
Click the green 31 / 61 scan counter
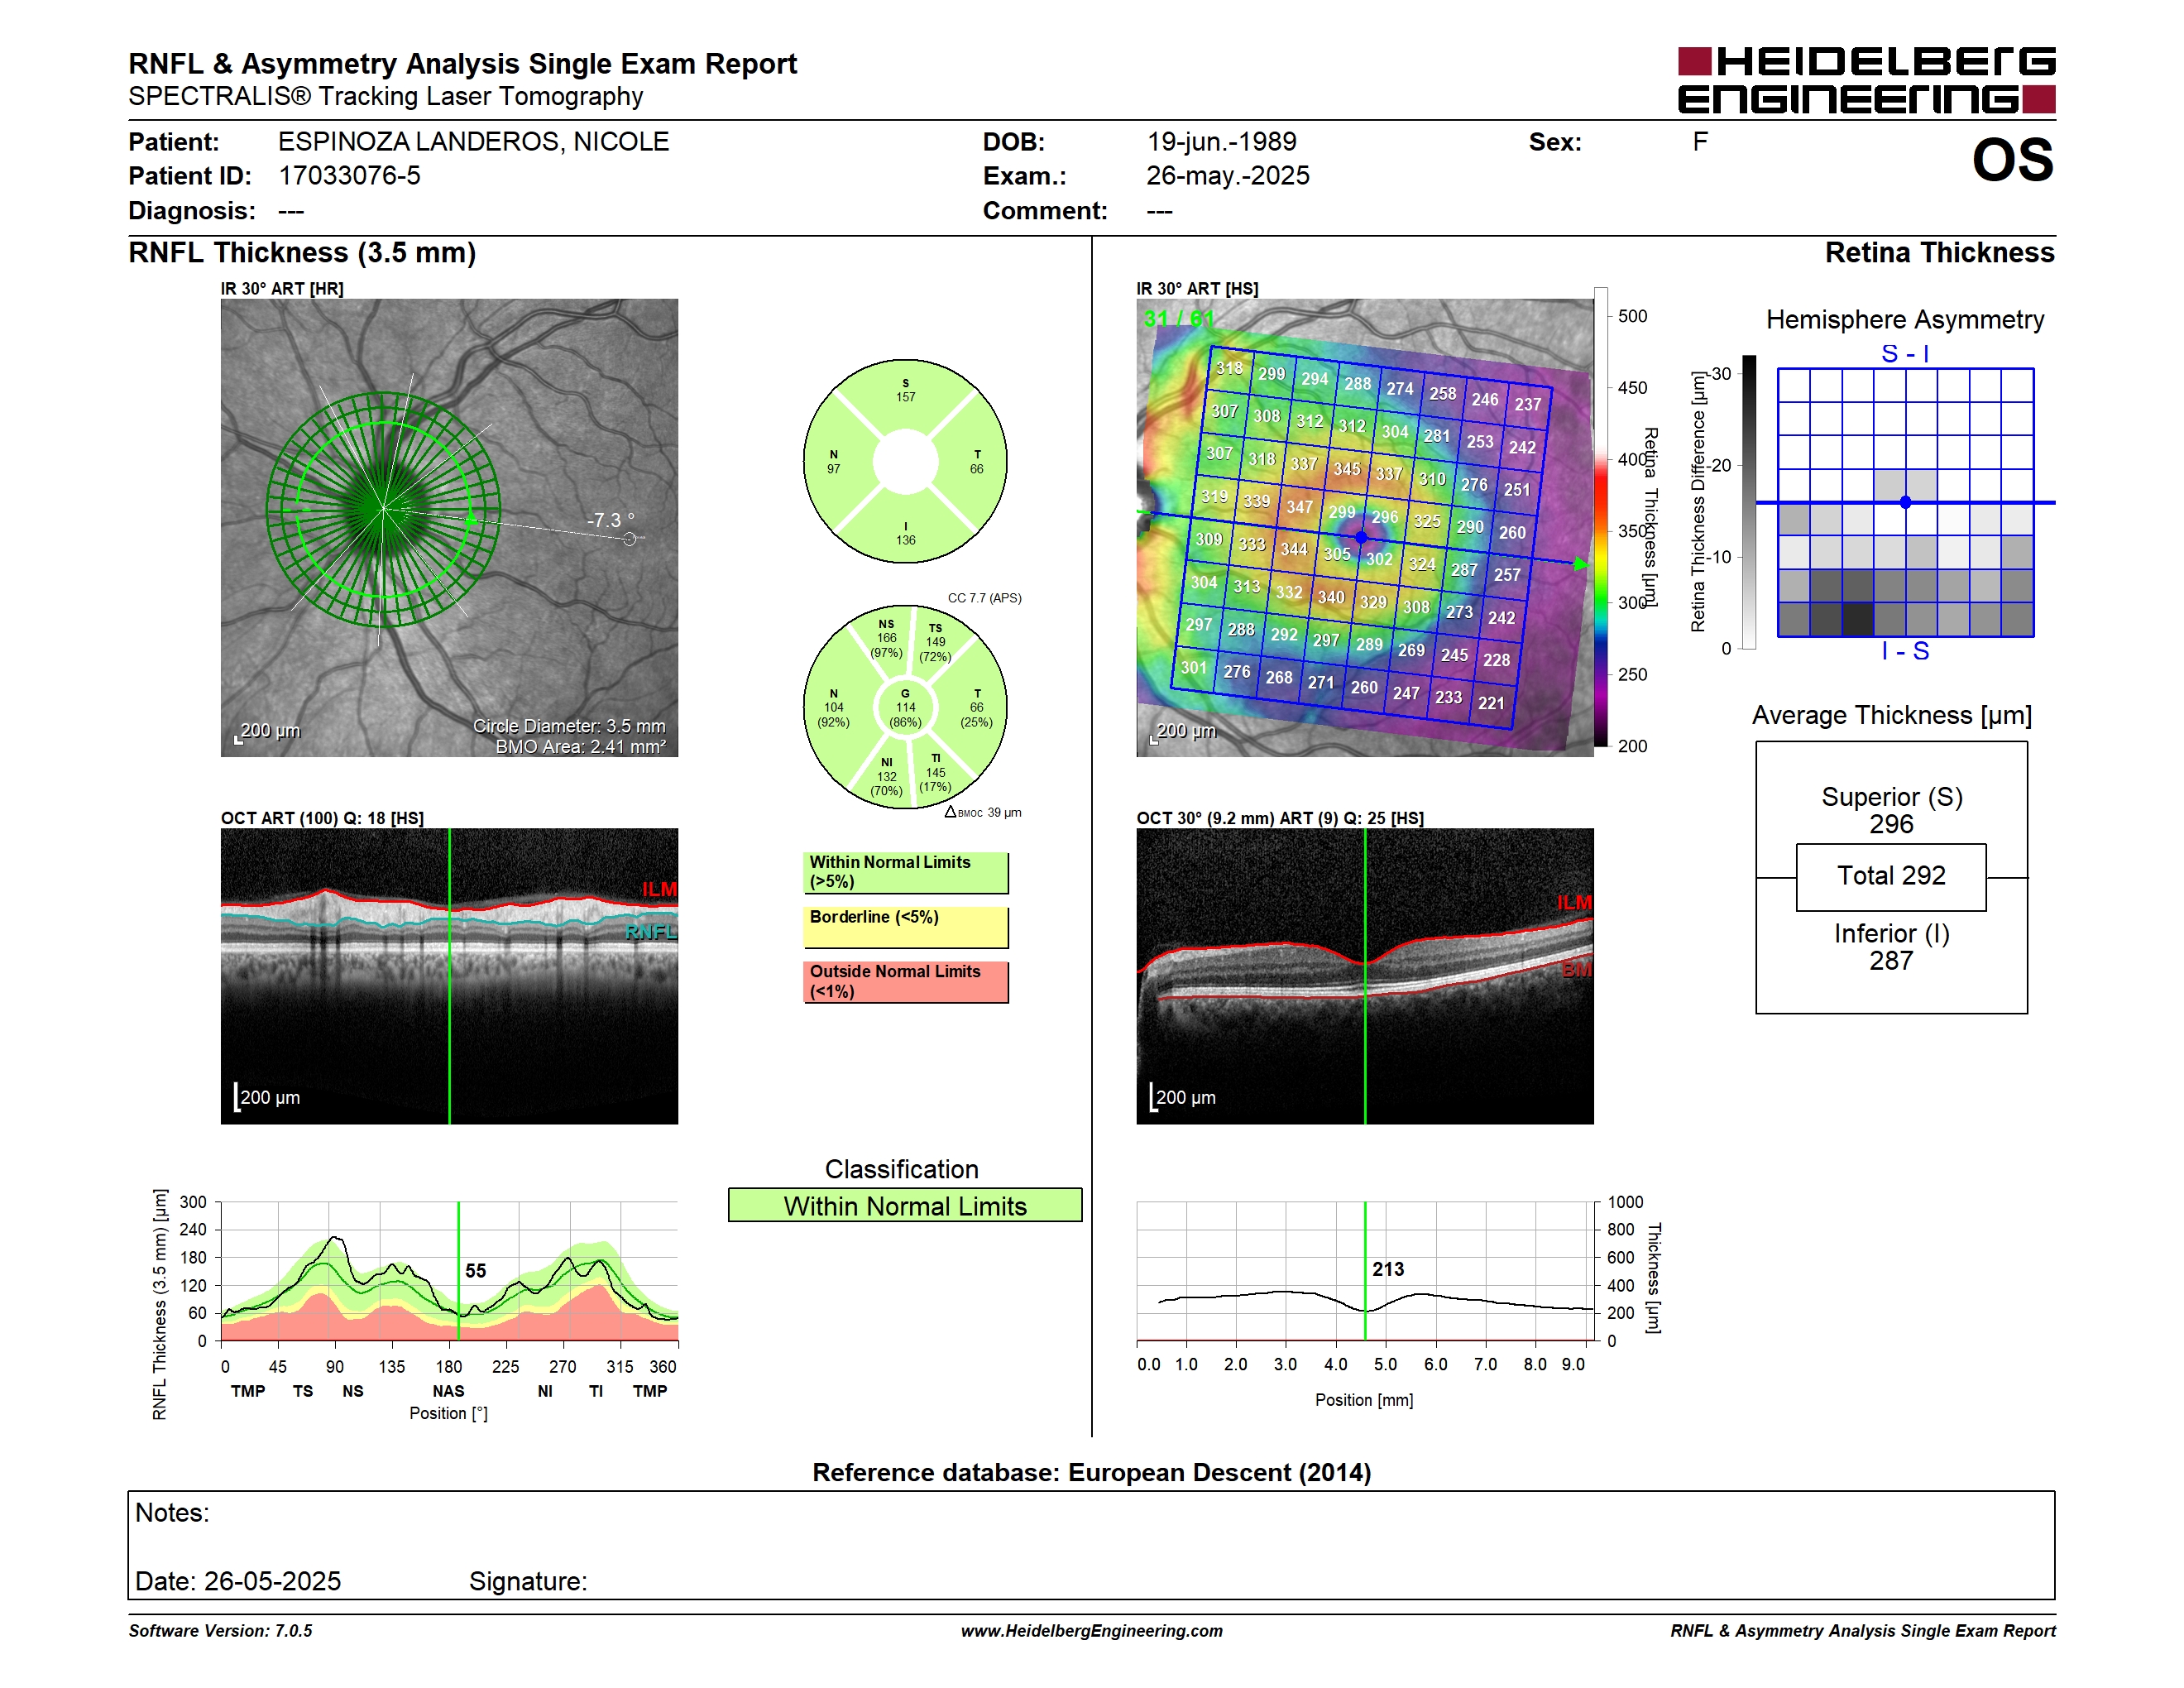coord(1179,319)
